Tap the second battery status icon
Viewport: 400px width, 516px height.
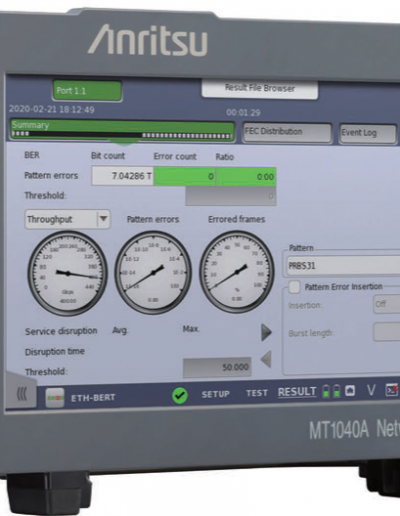(x=337, y=391)
